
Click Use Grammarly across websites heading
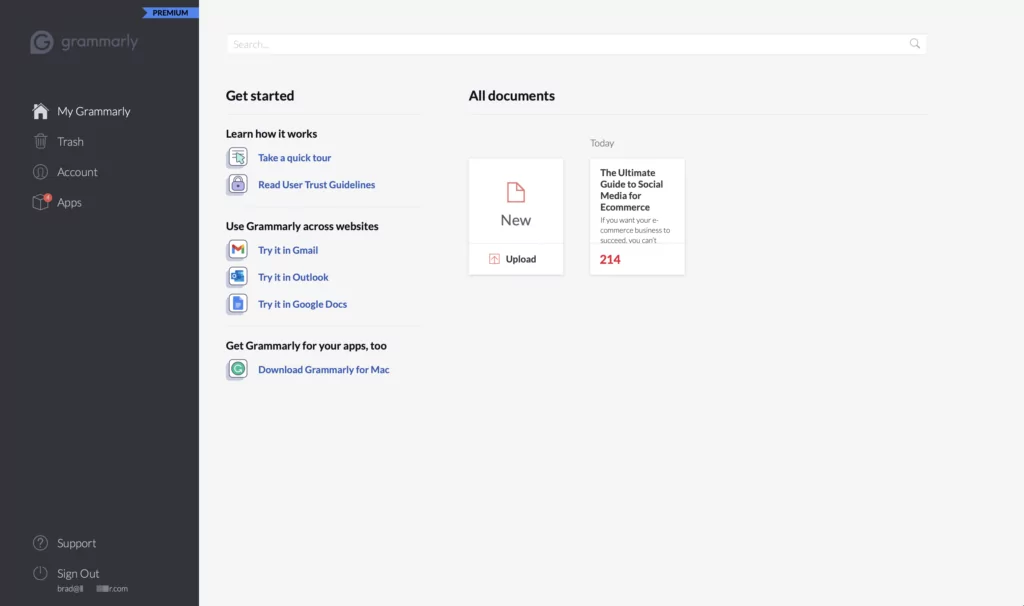[x=302, y=226]
